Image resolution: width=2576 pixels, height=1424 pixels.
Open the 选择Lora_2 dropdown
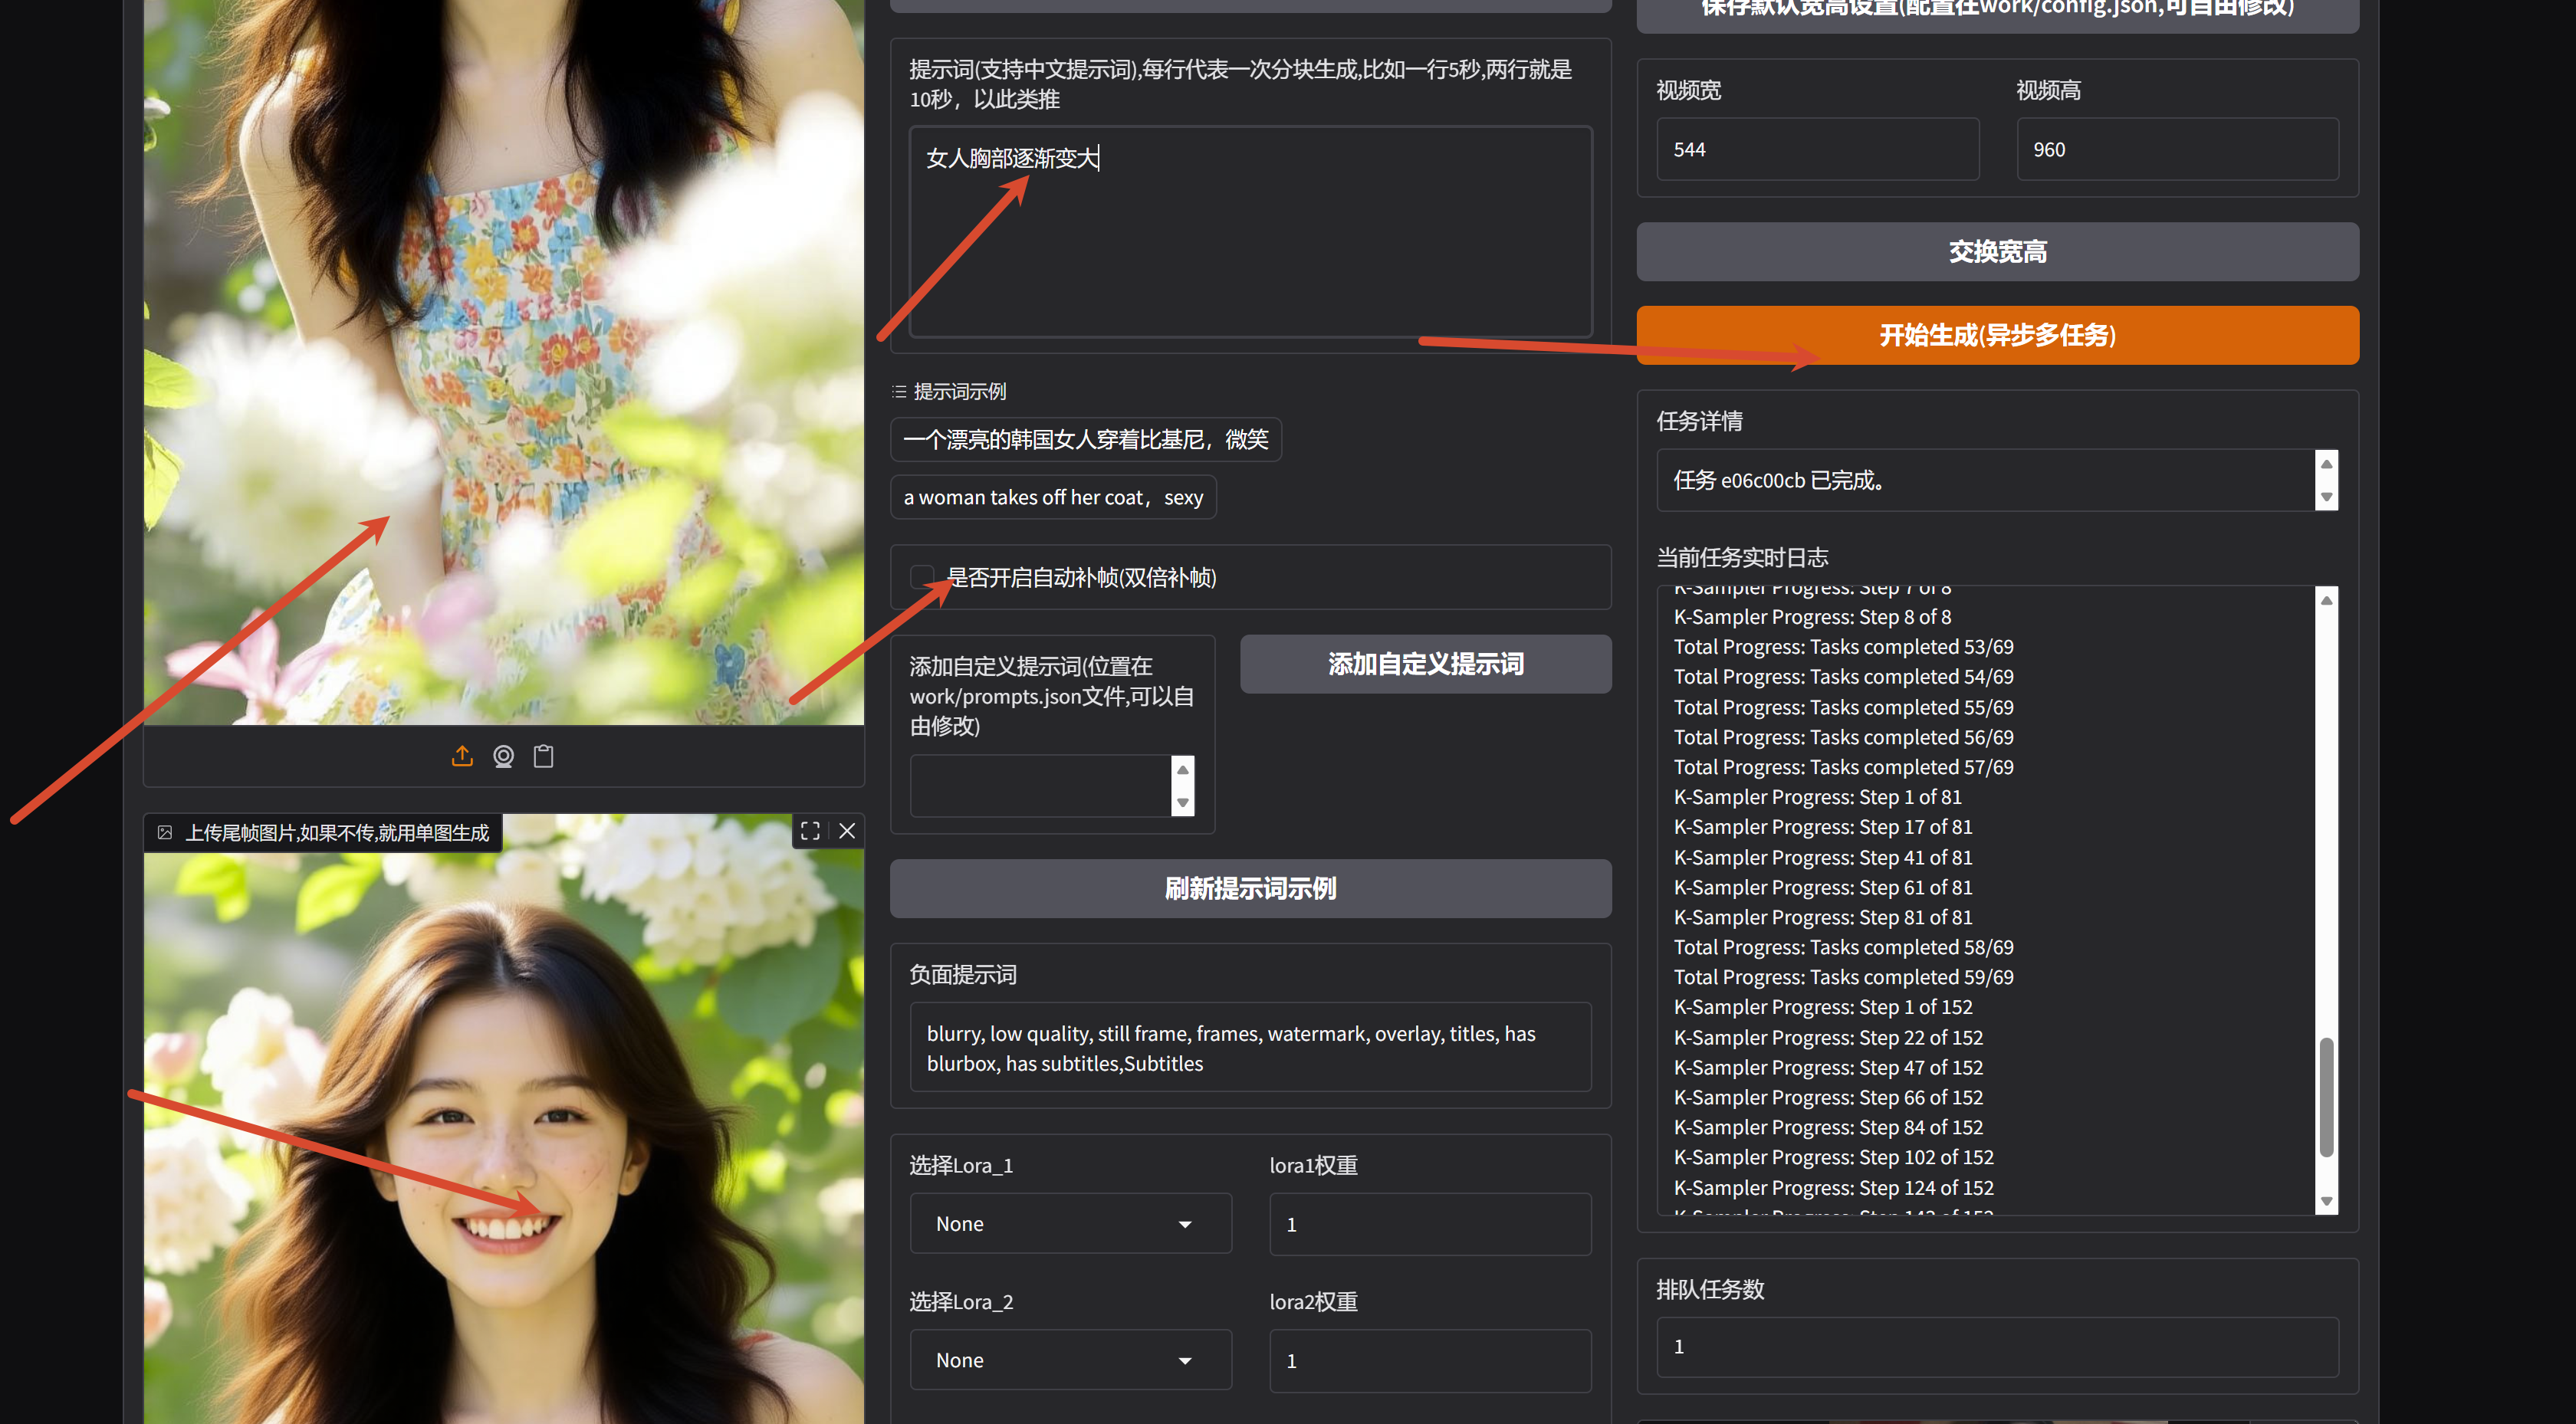point(1069,1360)
